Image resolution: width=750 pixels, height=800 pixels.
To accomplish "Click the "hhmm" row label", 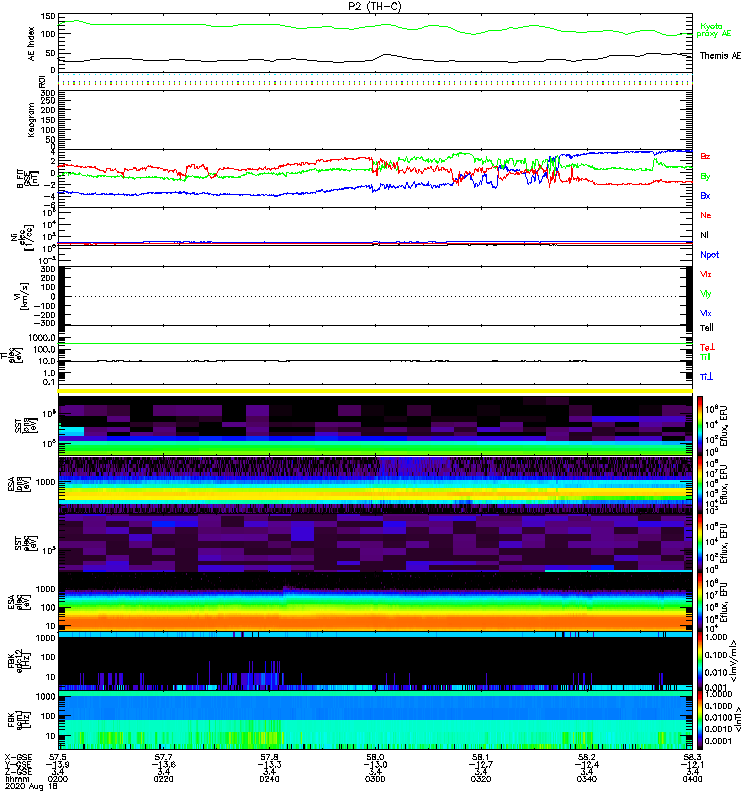I will click(16, 779).
